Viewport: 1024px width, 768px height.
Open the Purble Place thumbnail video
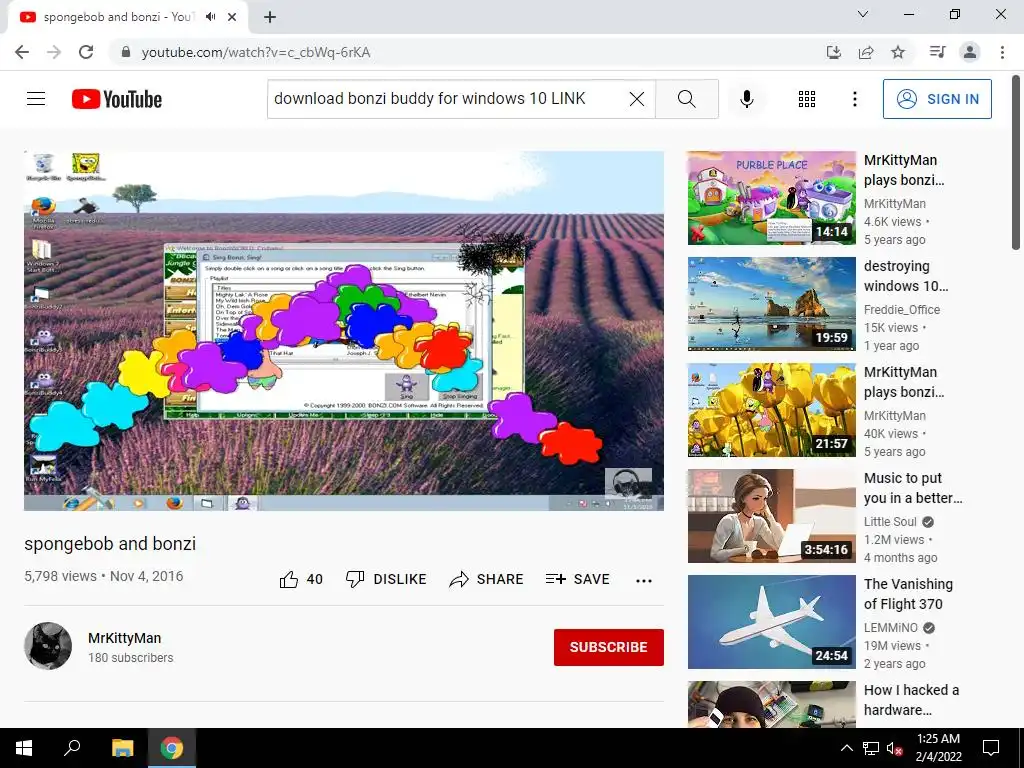771,198
